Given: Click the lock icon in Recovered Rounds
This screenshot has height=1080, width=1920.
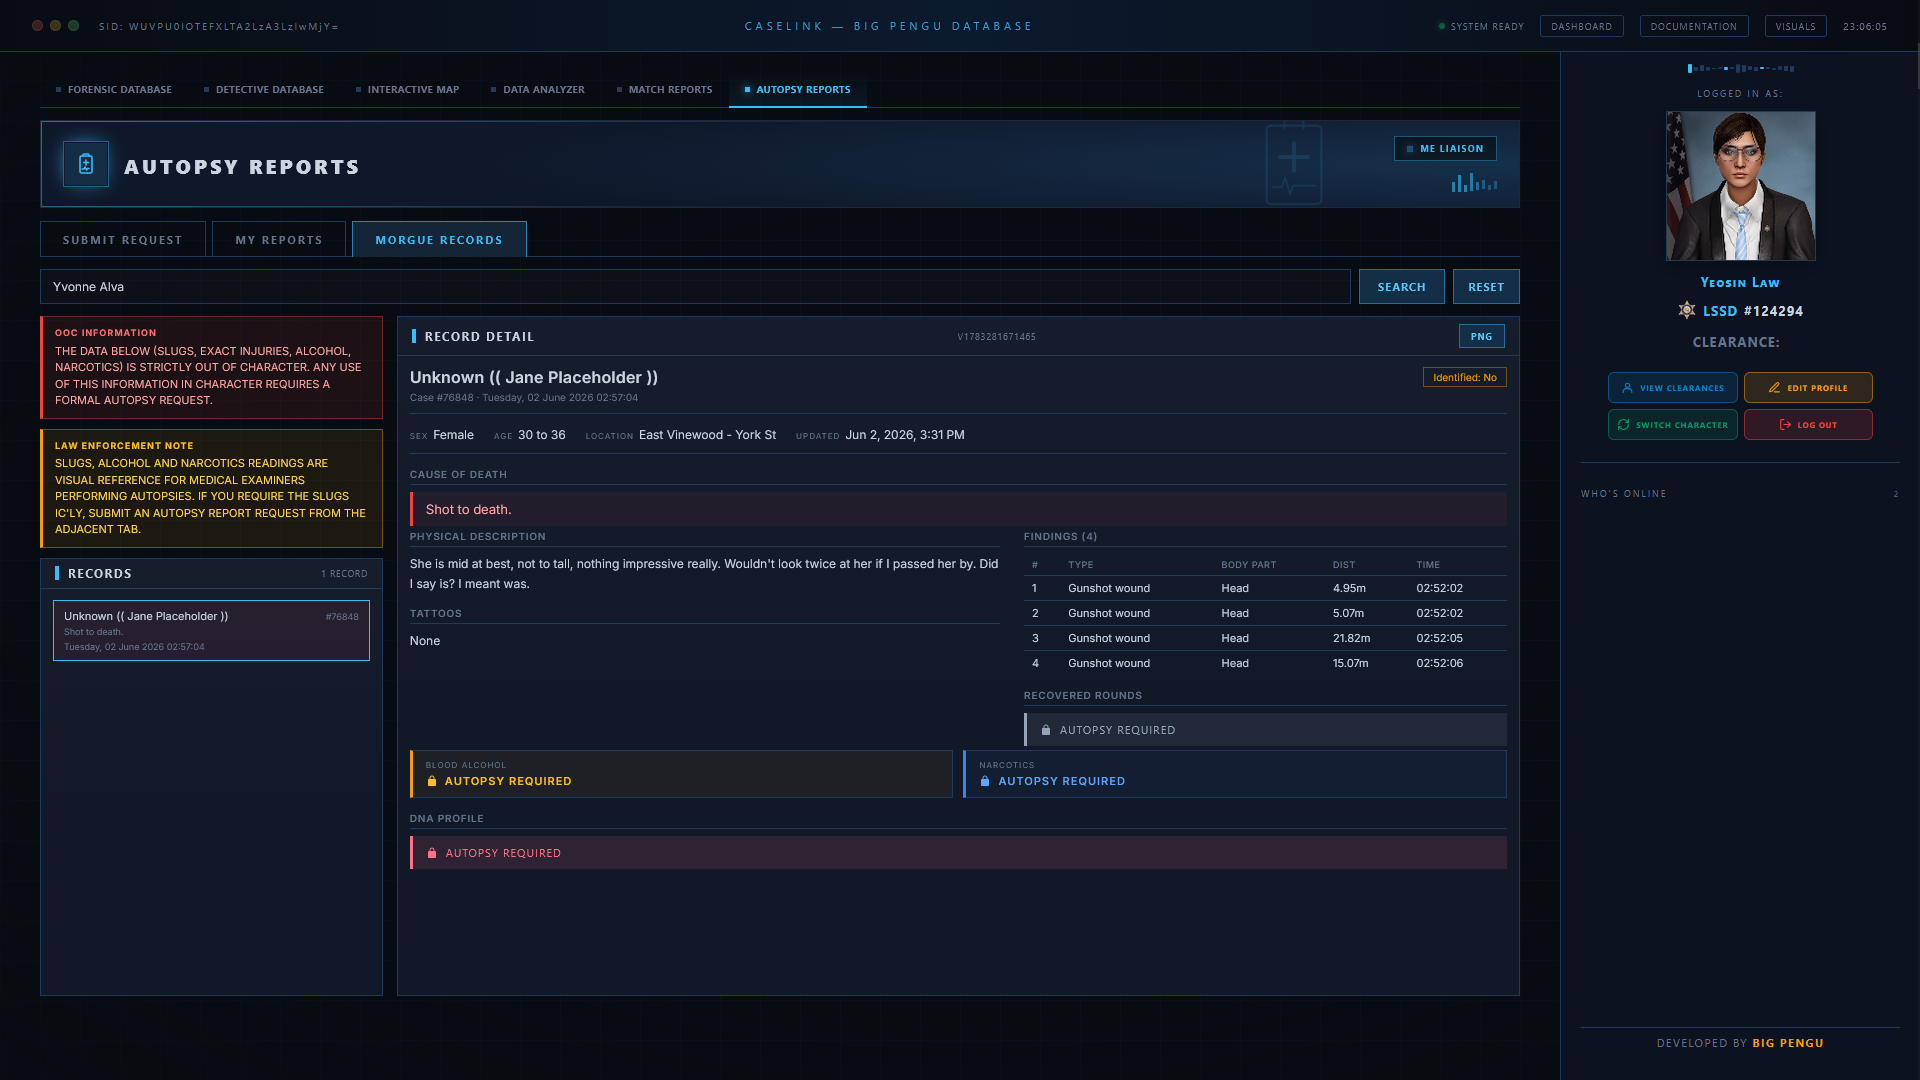Looking at the screenshot, I should (1046, 730).
